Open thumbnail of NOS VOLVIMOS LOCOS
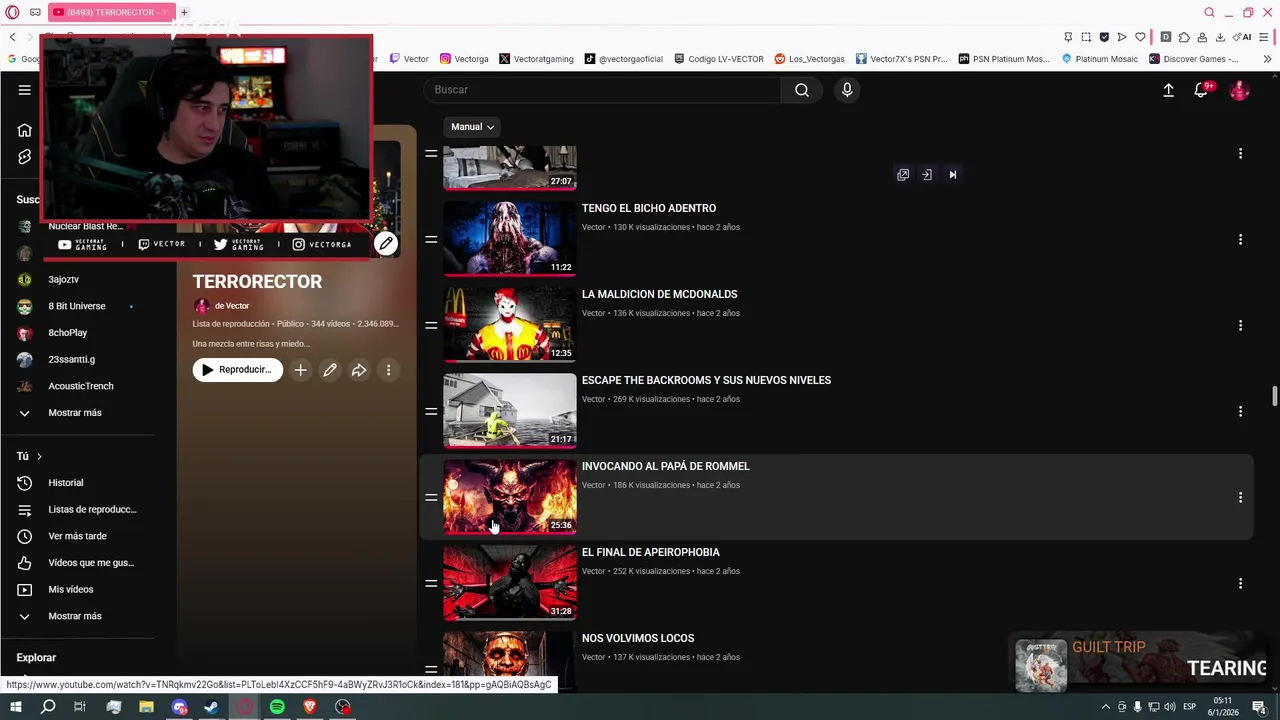The image size is (1280, 720). pos(510,660)
